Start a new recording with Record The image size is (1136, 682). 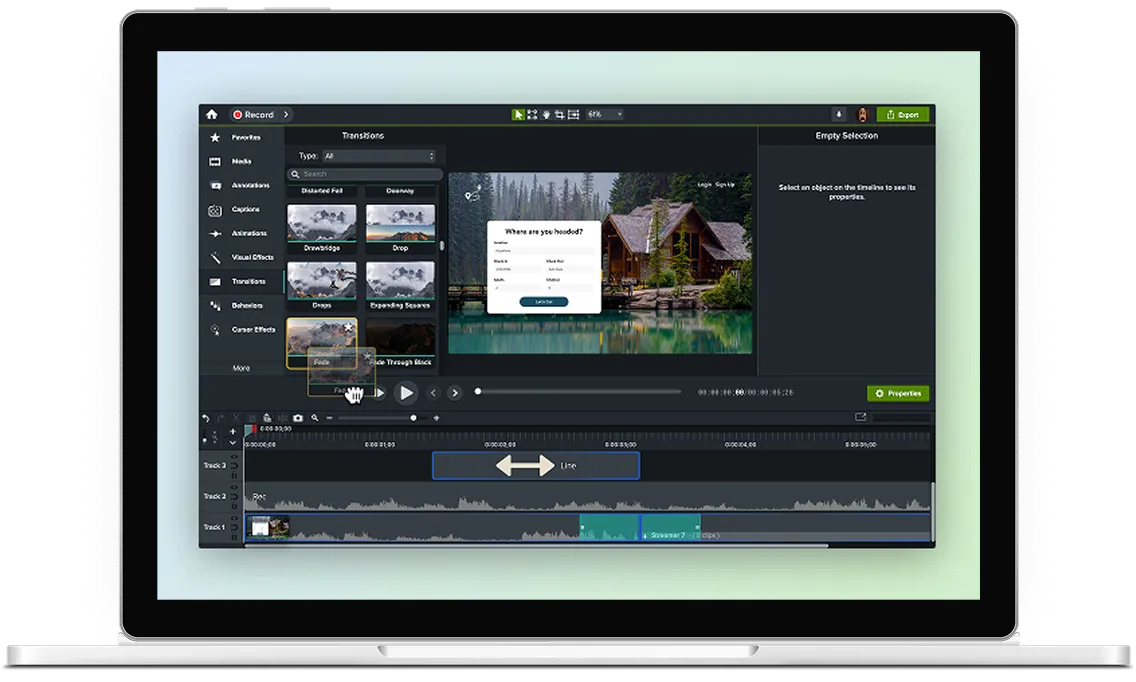[254, 115]
